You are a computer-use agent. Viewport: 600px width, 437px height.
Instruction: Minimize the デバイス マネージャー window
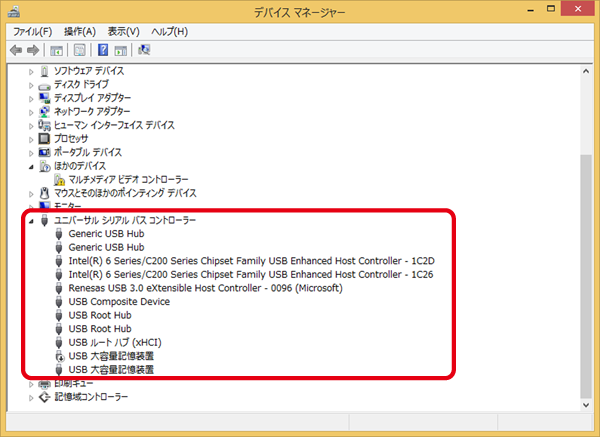click(530, 10)
